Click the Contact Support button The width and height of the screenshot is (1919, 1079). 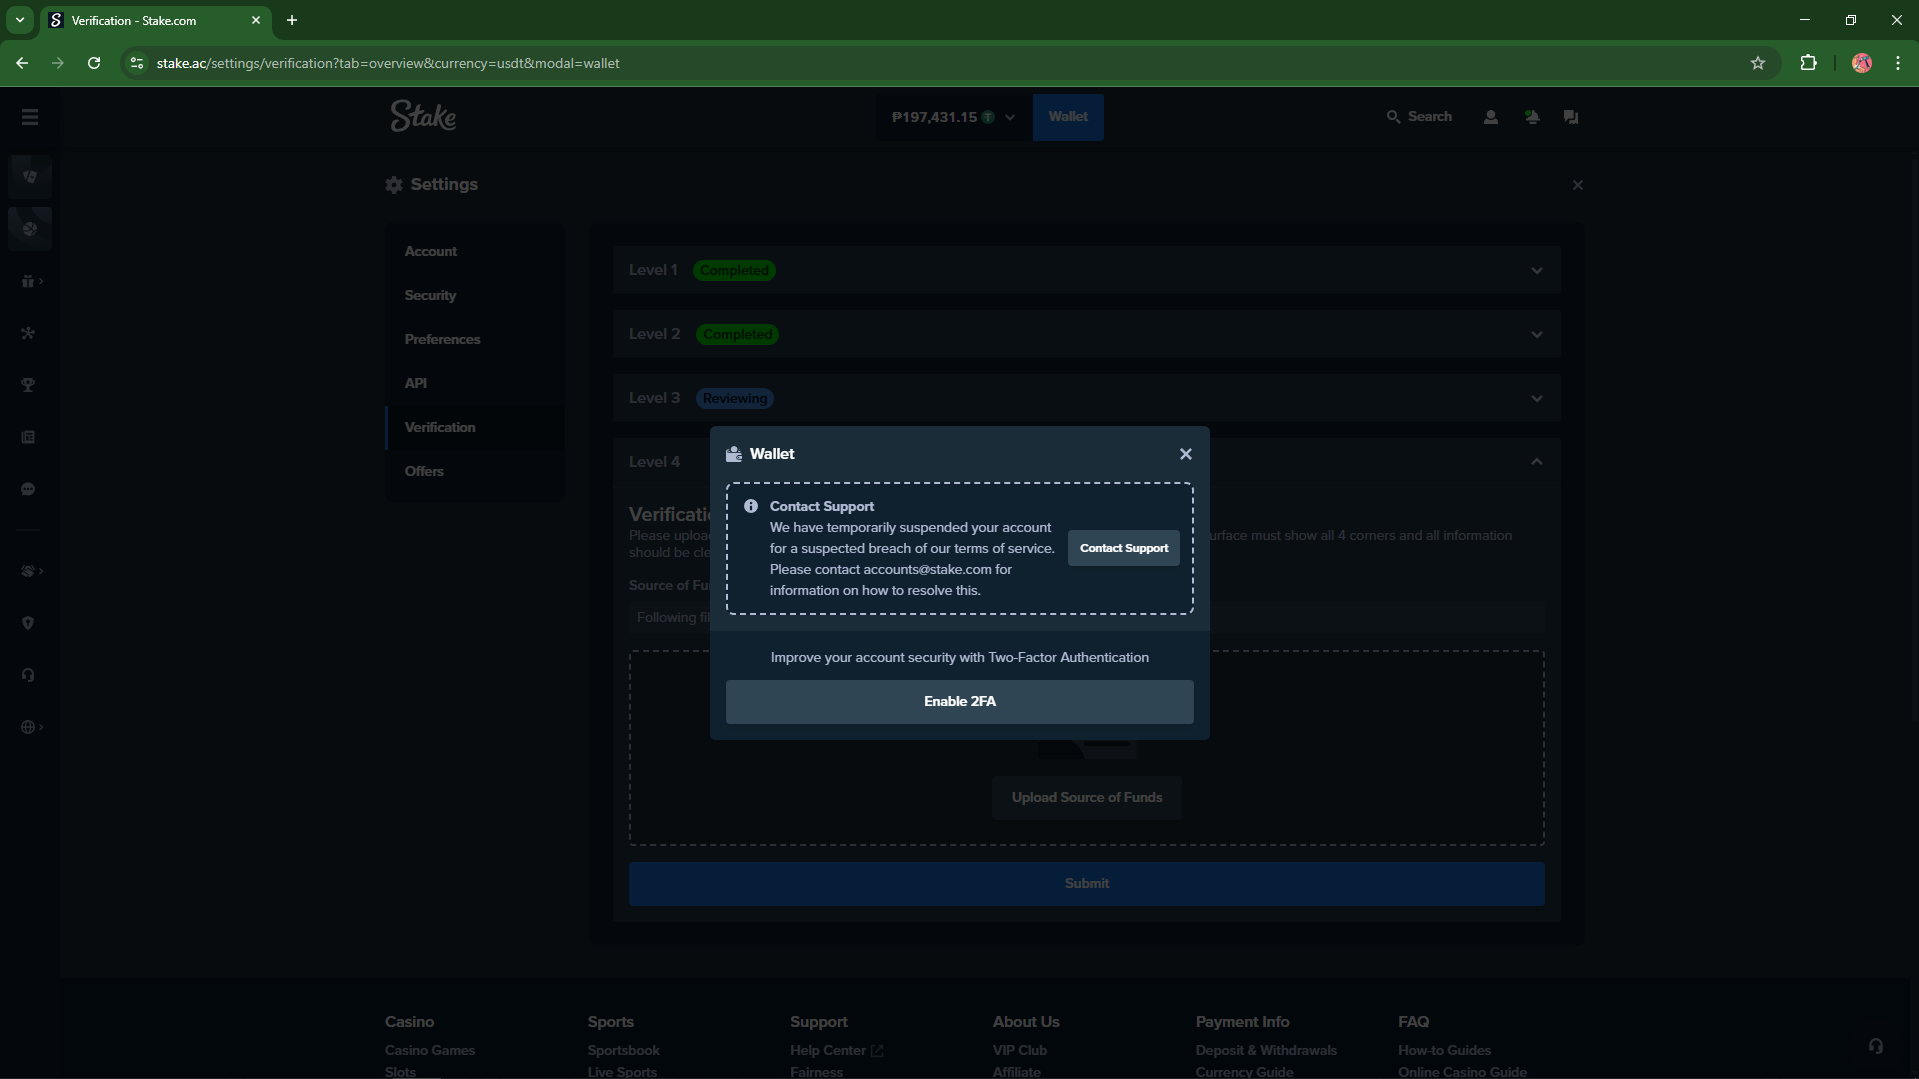pos(1123,548)
